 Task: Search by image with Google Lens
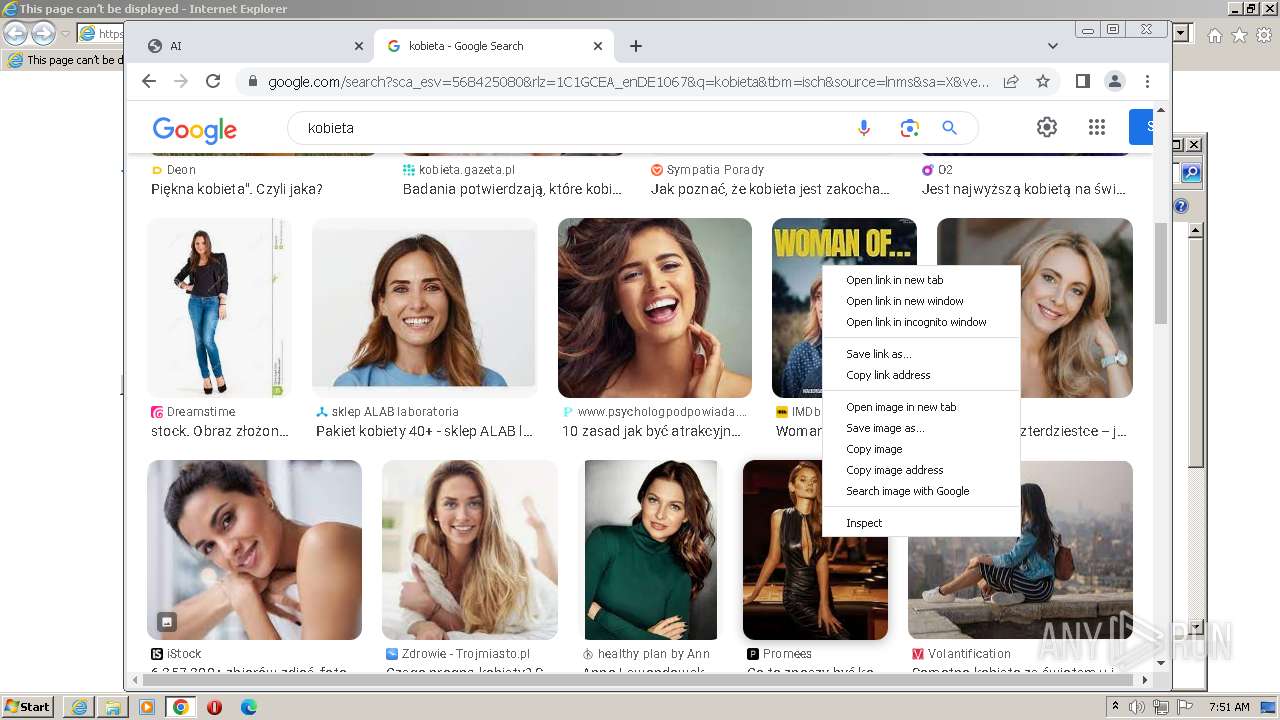(909, 128)
